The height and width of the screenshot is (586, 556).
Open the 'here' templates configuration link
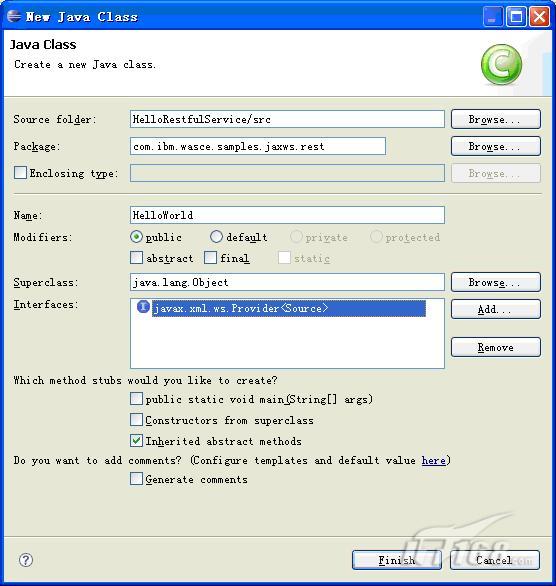[x=433, y=460]
